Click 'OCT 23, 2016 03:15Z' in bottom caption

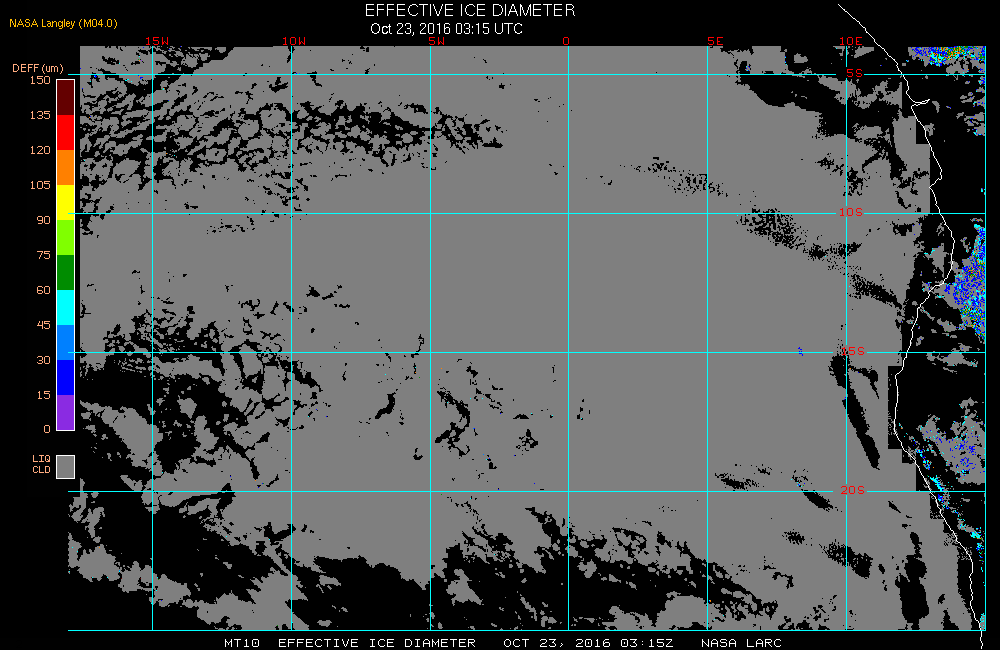[588, 643]
